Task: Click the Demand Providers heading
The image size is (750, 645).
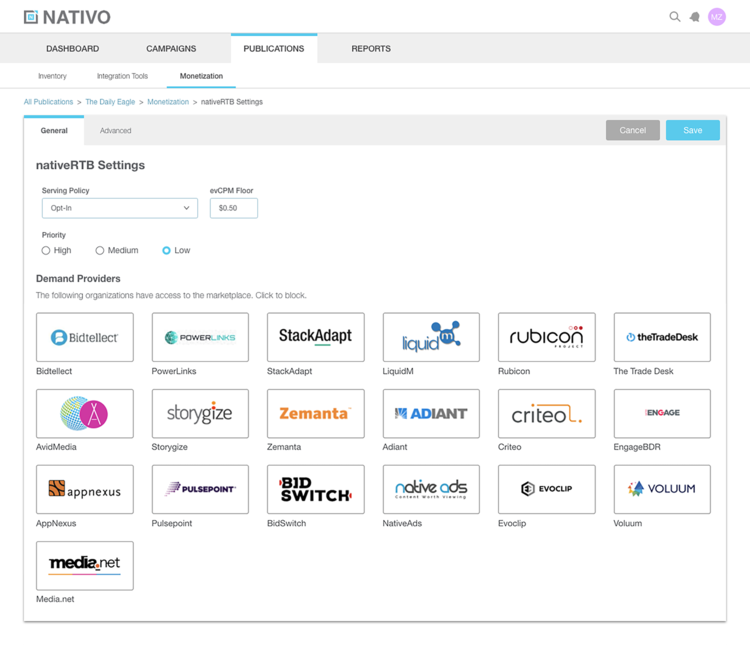Action: [78, 278]
